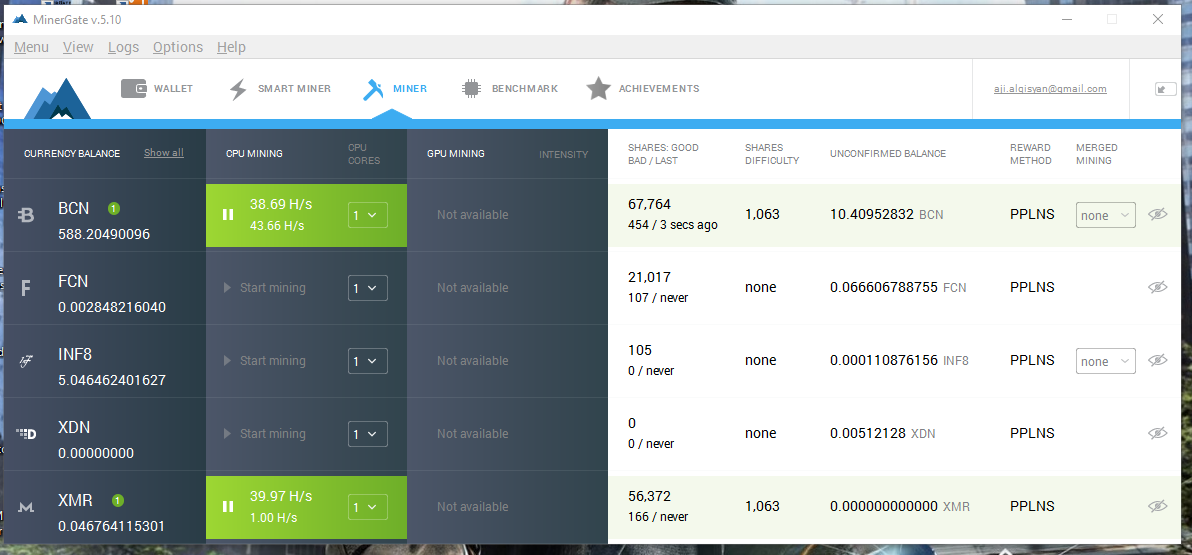Click XDN unconfirmed balance 0.00512128
This screenshot has width=1192, height=555.
click(x=883, y=433)
